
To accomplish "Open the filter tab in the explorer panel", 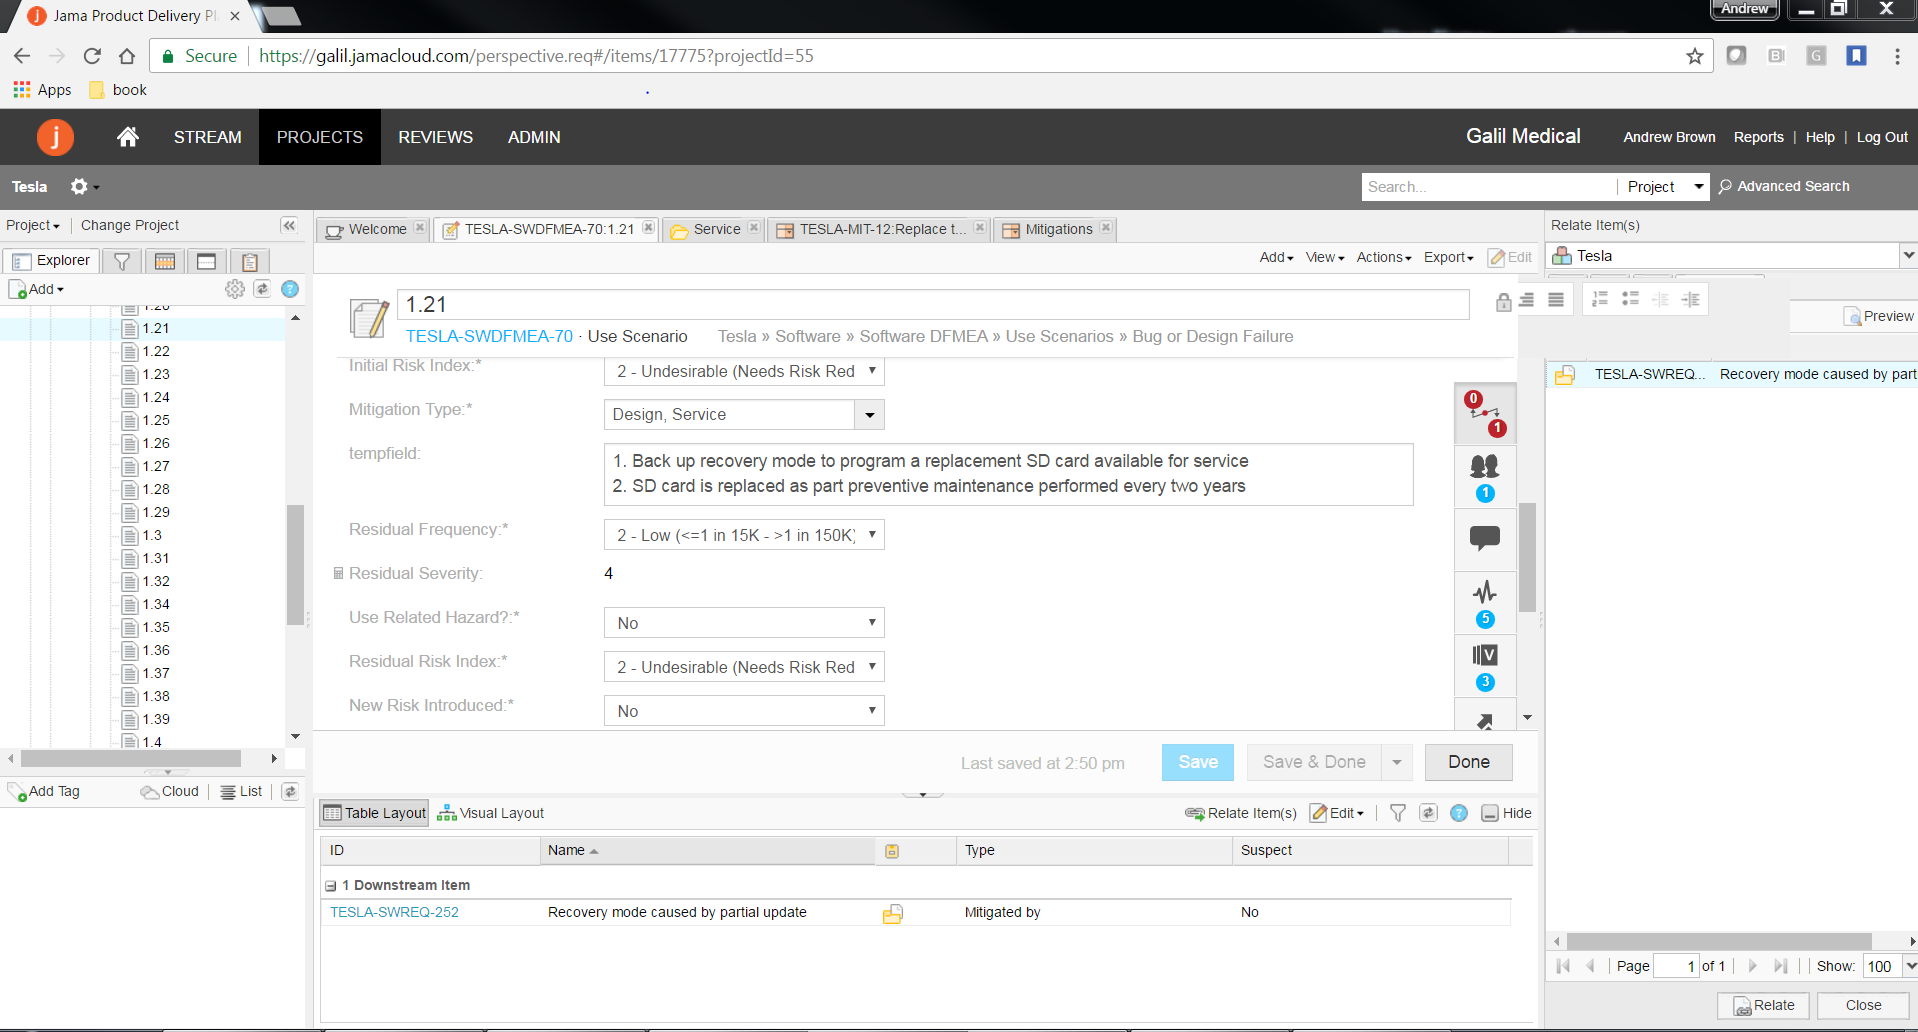I will (x=122, y=261).
